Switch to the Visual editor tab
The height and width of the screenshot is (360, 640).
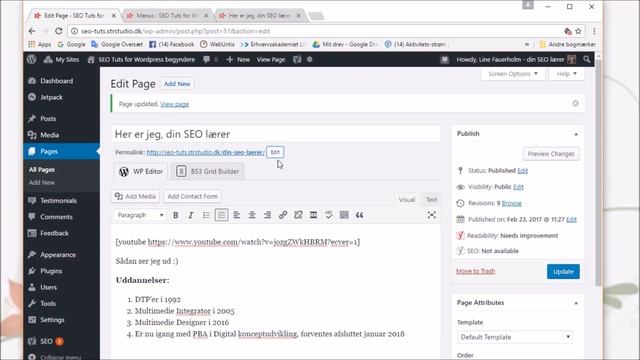407,200
